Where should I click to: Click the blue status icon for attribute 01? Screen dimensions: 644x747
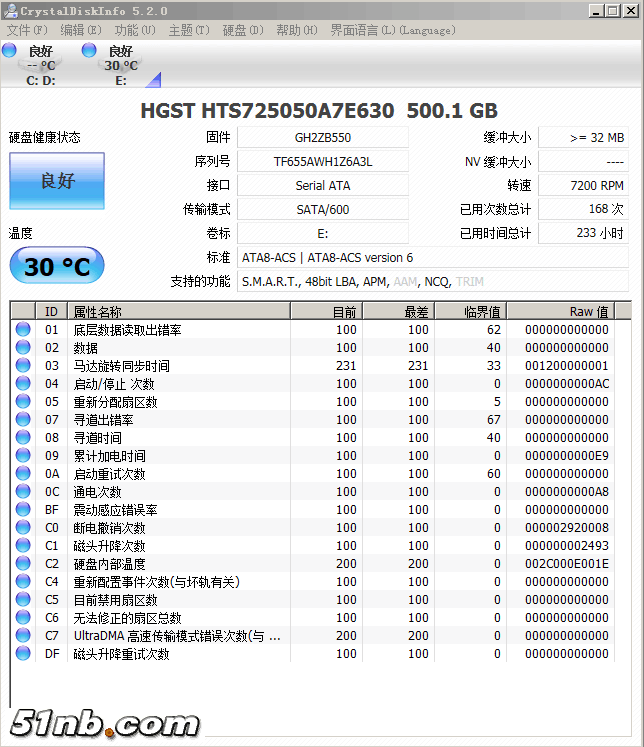(x=22, y=330)
